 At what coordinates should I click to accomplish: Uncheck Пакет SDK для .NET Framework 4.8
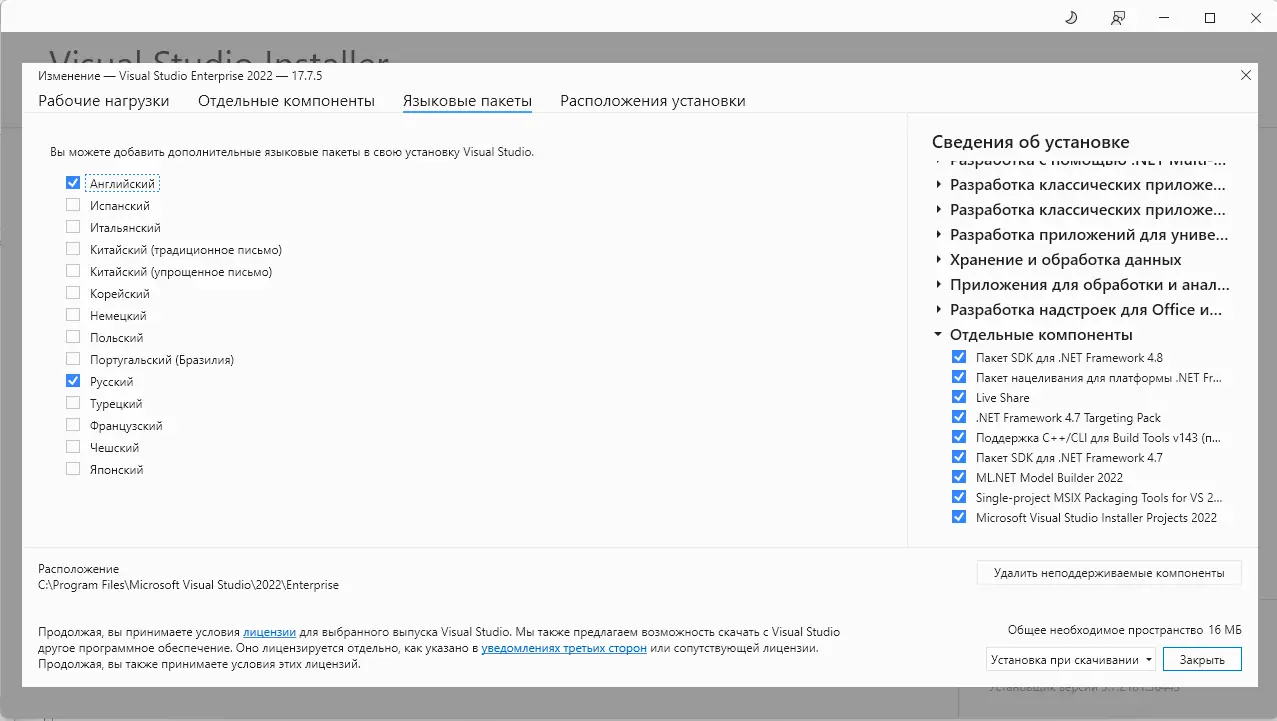(959, 357)
